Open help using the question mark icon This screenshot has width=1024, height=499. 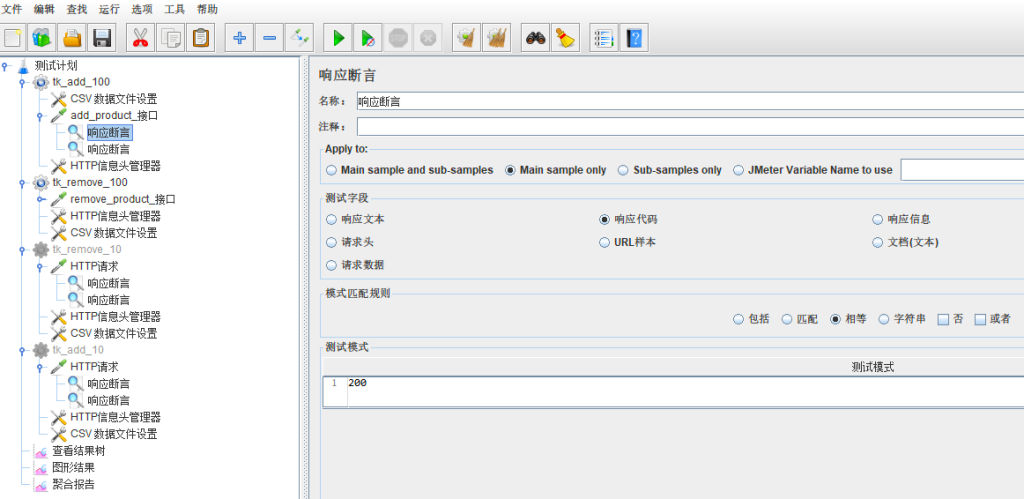point(634,38)
